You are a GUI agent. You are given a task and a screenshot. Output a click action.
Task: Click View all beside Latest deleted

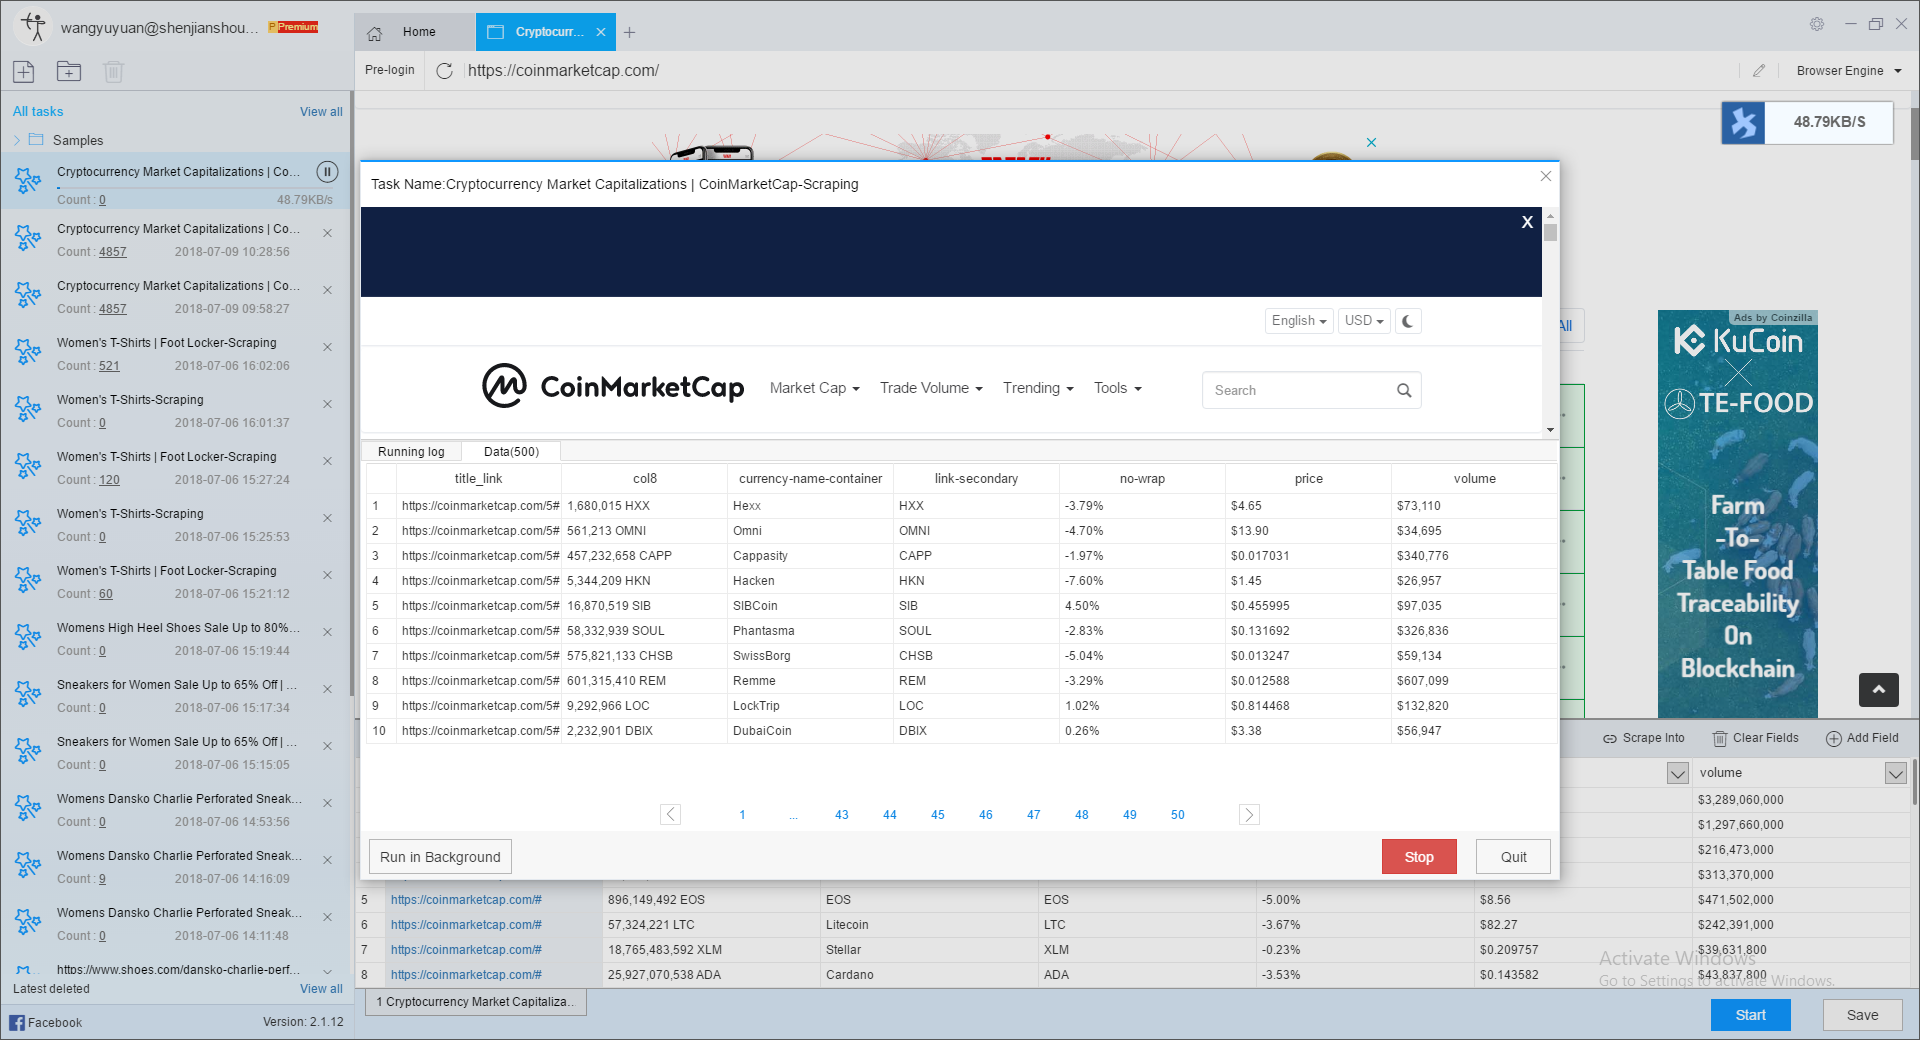tap(321, 989)
